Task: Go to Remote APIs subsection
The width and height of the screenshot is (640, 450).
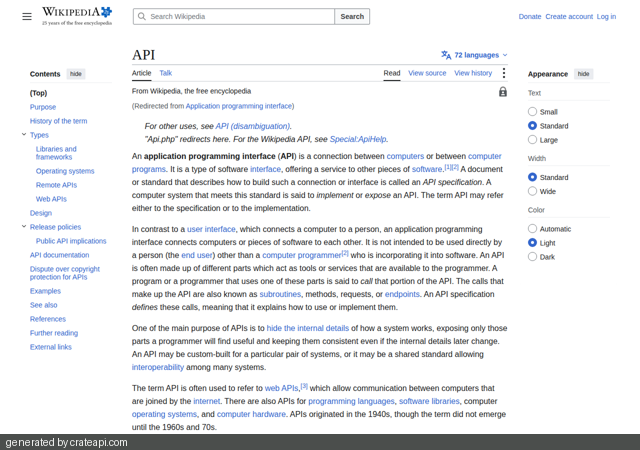Action: click(56, 185)
